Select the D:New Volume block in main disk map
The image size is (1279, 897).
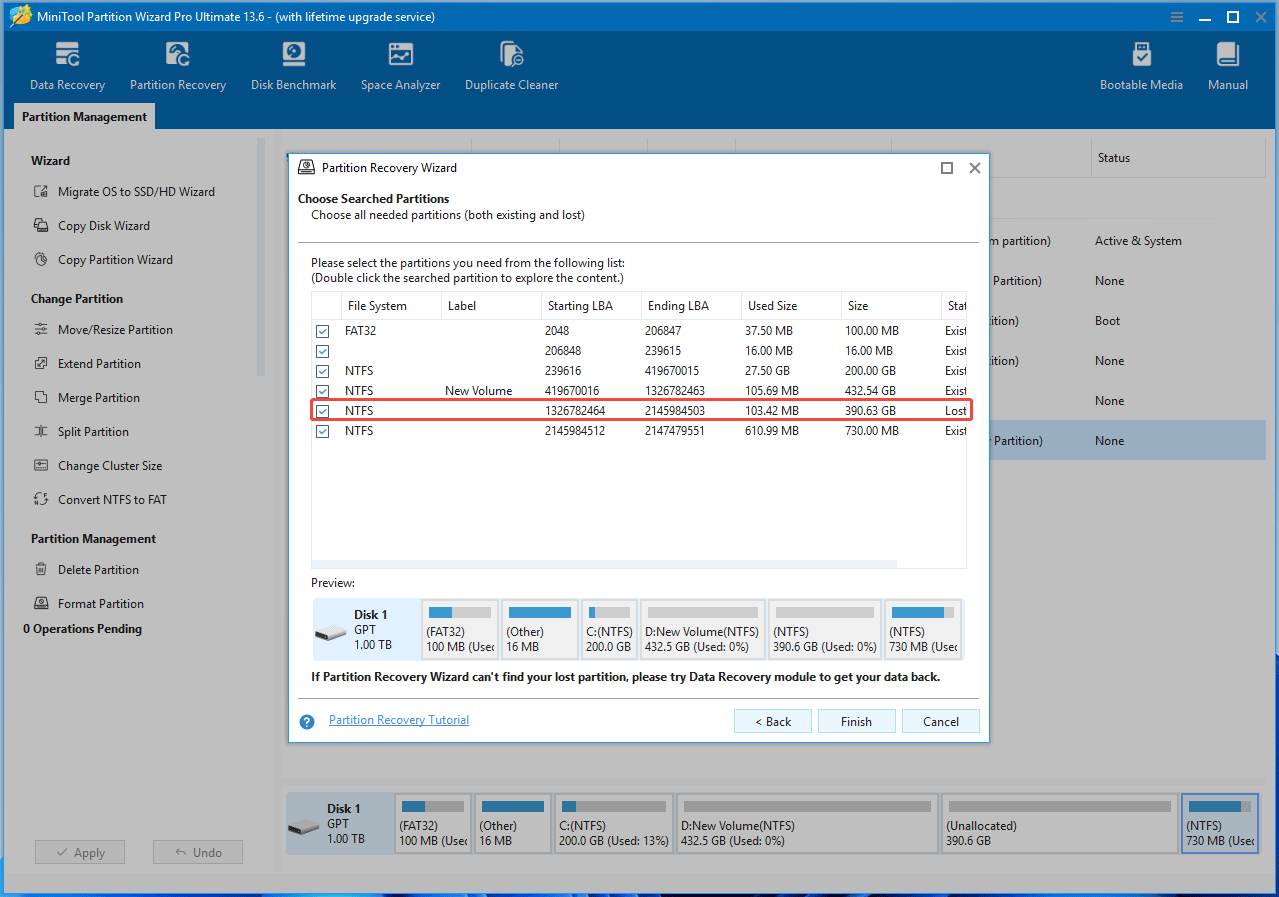[x=807, y=824]
